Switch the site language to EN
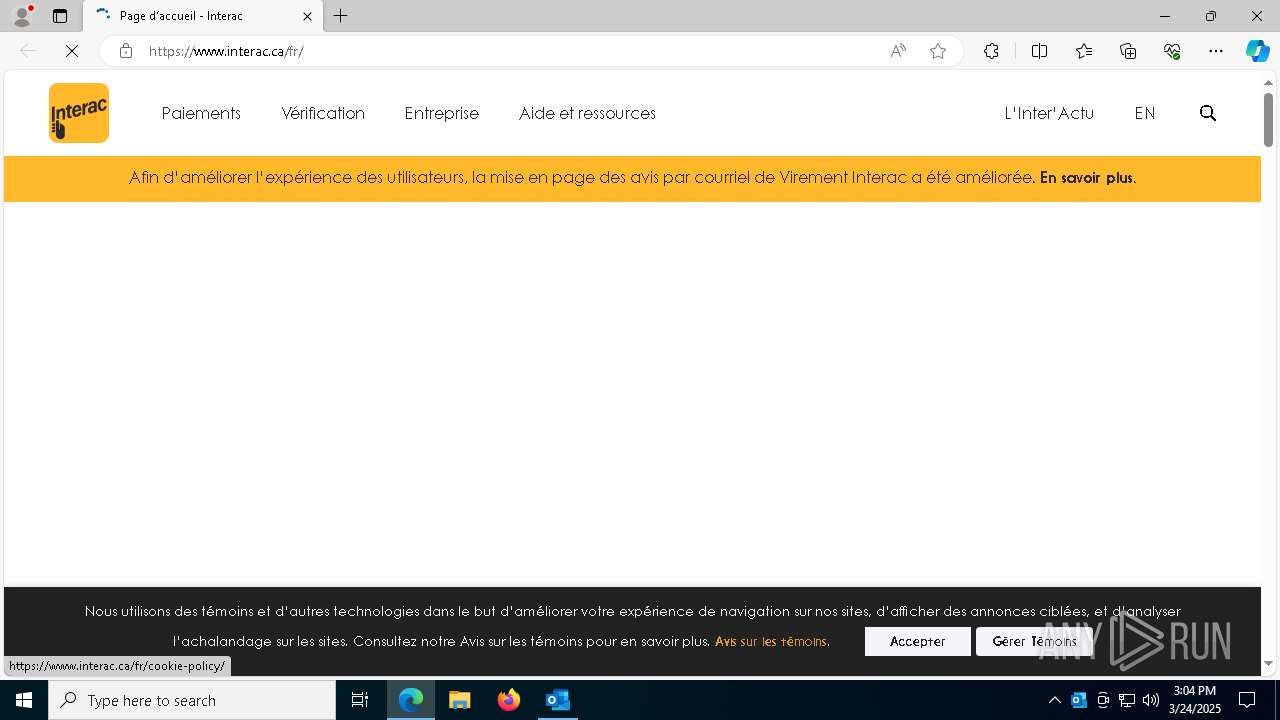This screenshot has width=1280, height=720. coord(1145,113)
